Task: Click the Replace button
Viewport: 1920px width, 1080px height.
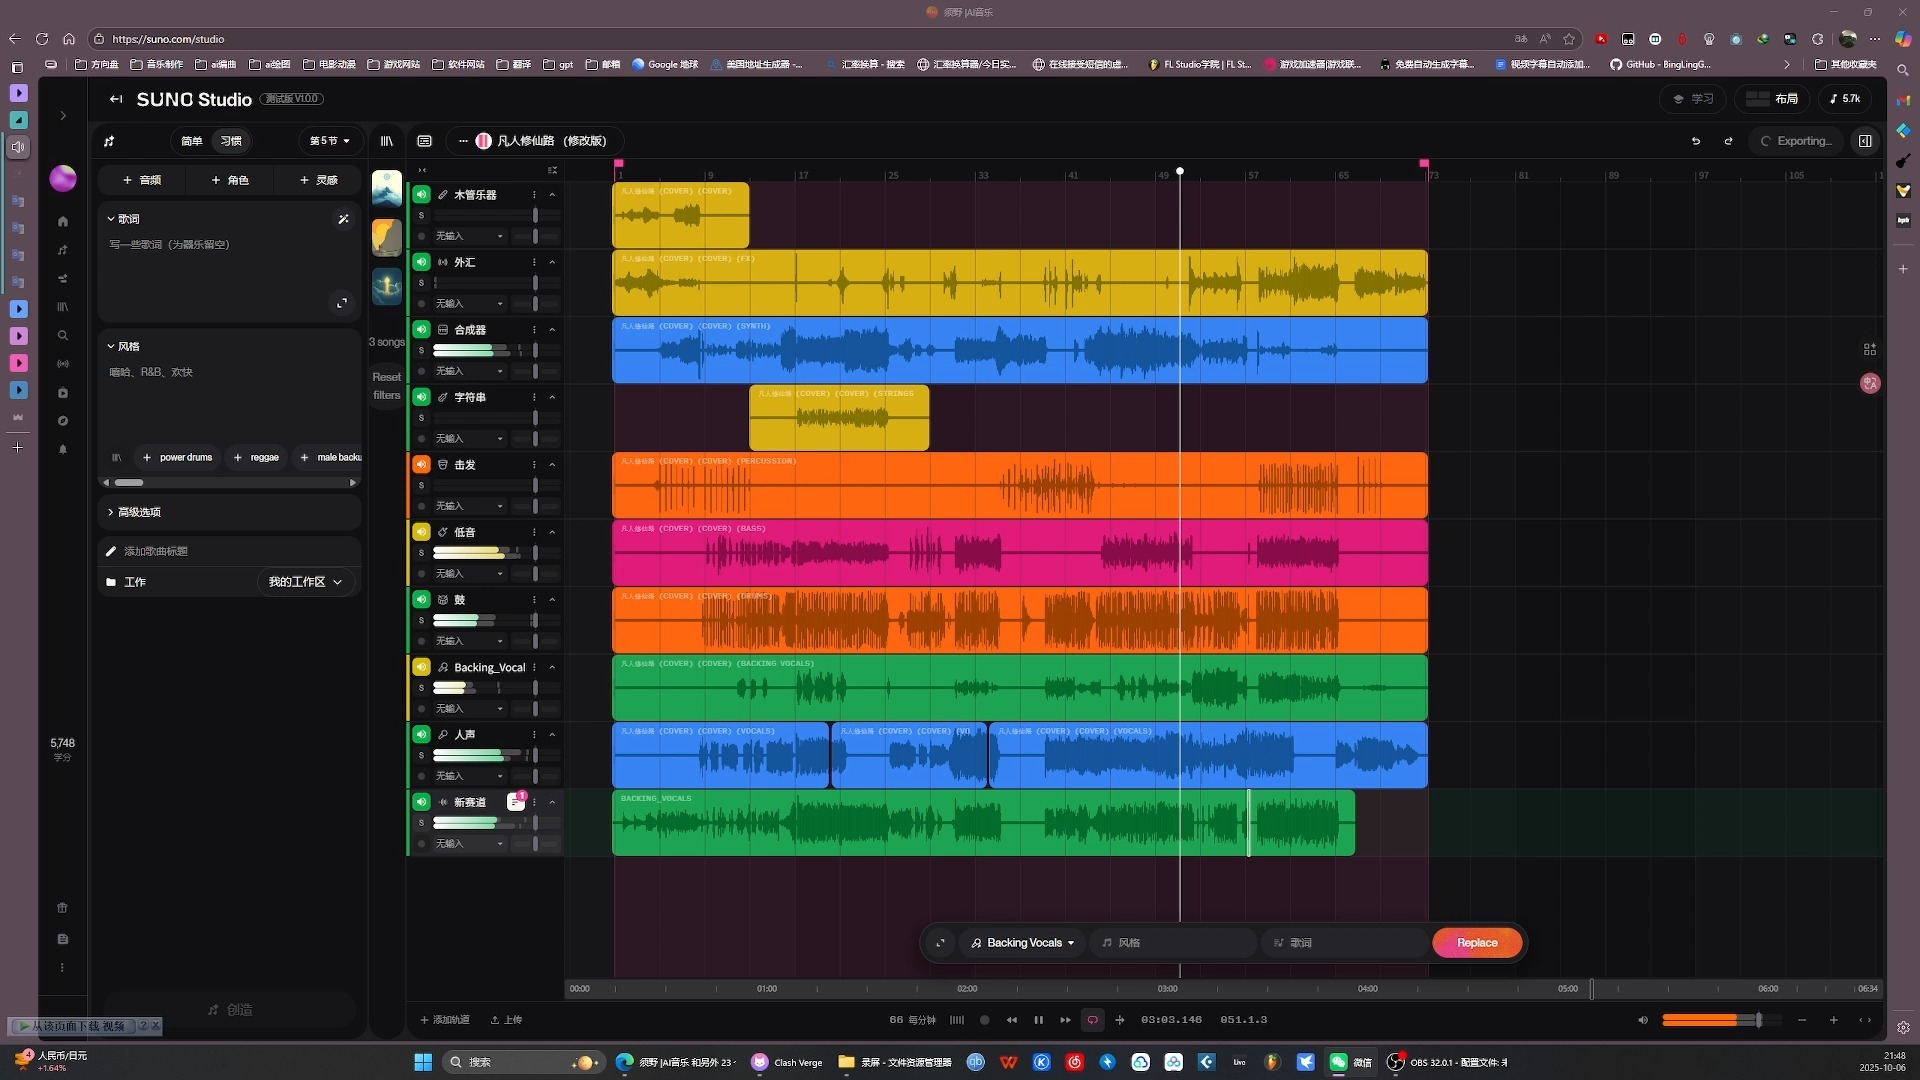Action: (1476, 943)
